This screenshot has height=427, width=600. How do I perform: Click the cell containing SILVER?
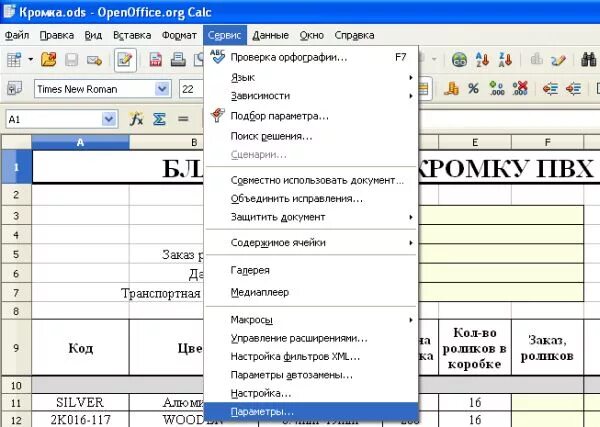(80, 402)
